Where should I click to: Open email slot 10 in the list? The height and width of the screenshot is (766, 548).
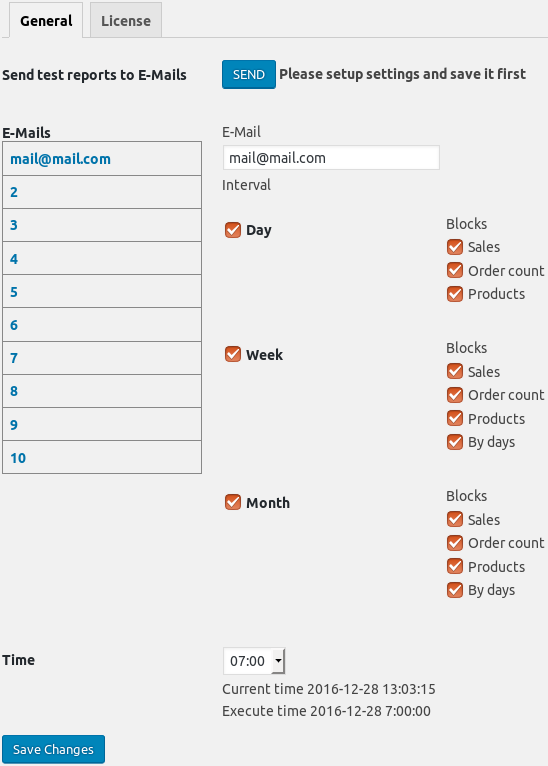pyautogui.click(x=102, y=458)
